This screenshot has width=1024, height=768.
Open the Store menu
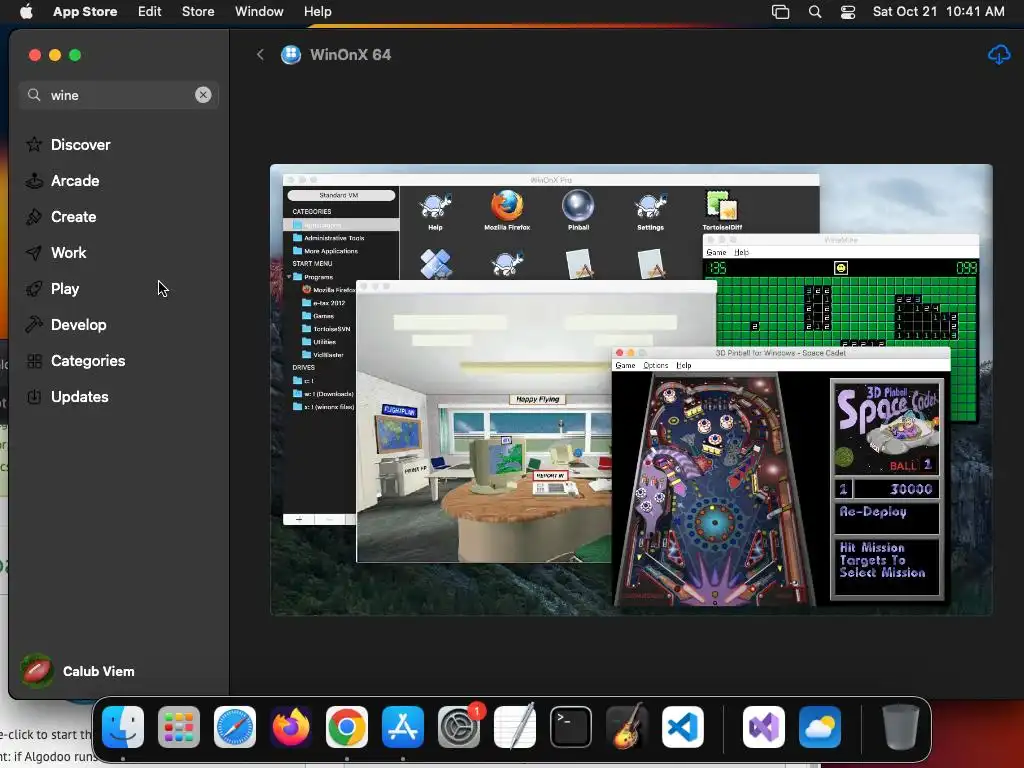coord(198,11)
